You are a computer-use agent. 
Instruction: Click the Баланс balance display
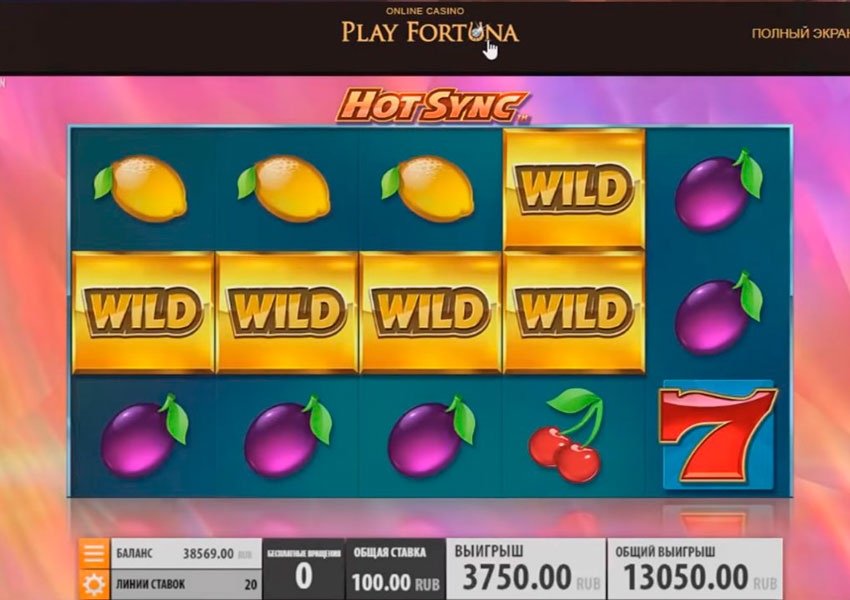click(x=186, y=553)
